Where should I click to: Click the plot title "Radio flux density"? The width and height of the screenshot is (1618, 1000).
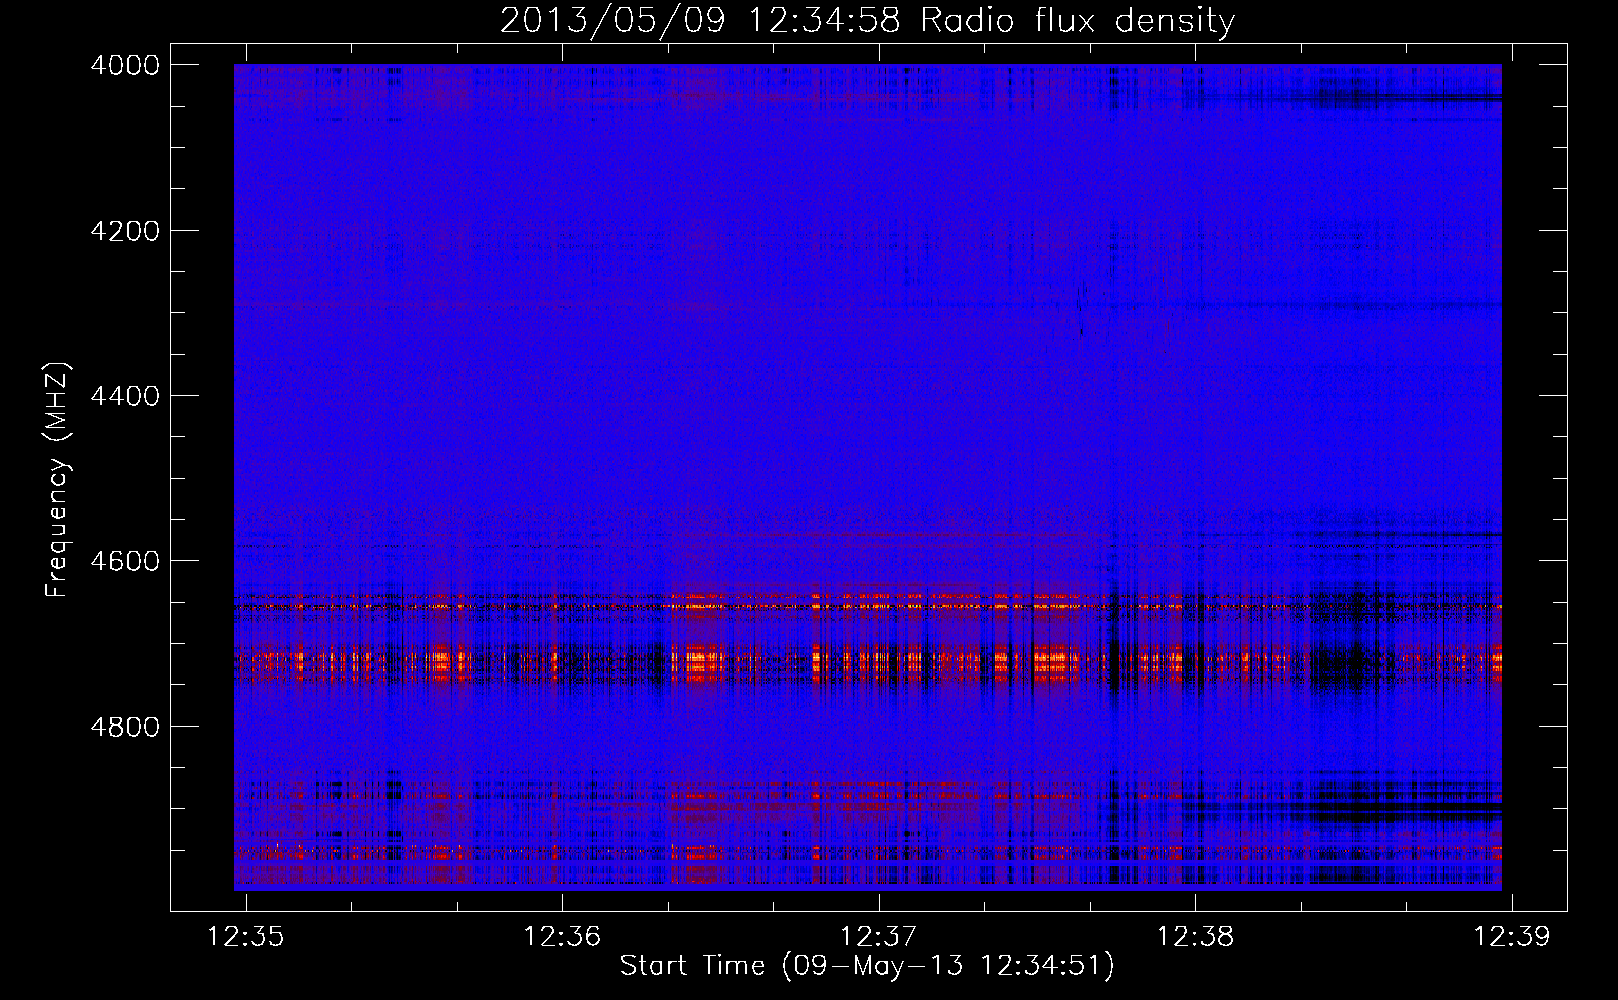click(x=867, y=20)
